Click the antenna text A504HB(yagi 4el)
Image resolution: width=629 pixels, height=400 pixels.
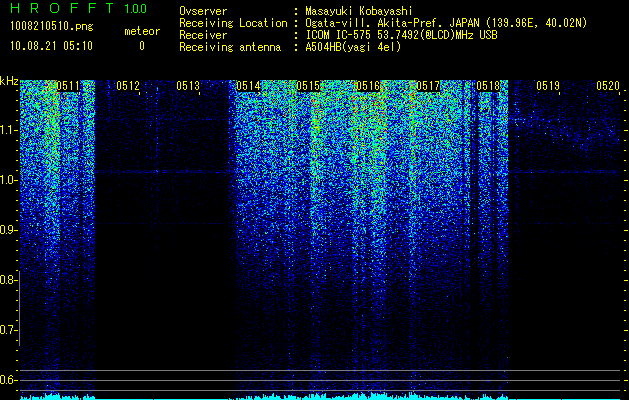pyautogui.click(x=353, y=47)
